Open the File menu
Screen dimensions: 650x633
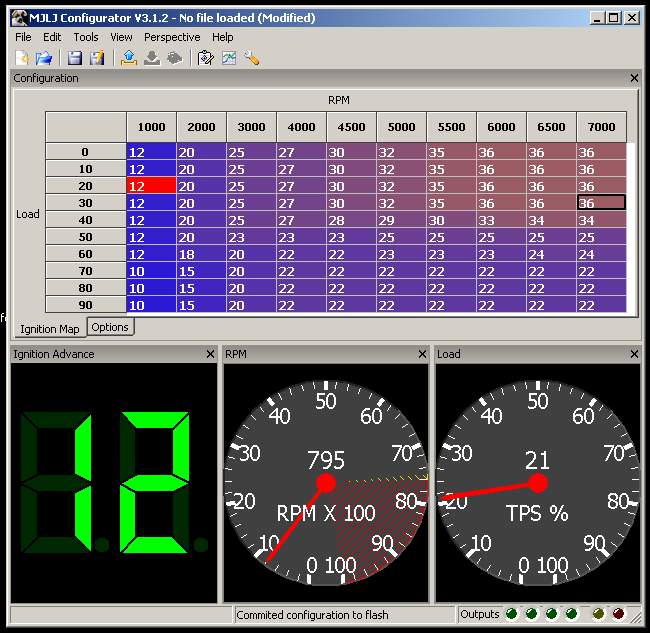(x=23, y=37)
